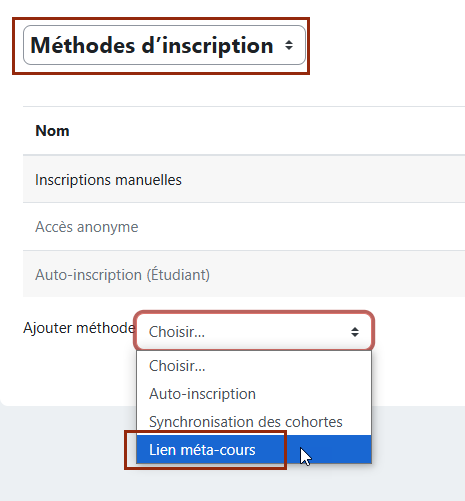The width and height of the screenshot is (465, 501).
Task: Click the up-down arrow beside Méthodes d'inscription
Action: [x=289, y=45]
